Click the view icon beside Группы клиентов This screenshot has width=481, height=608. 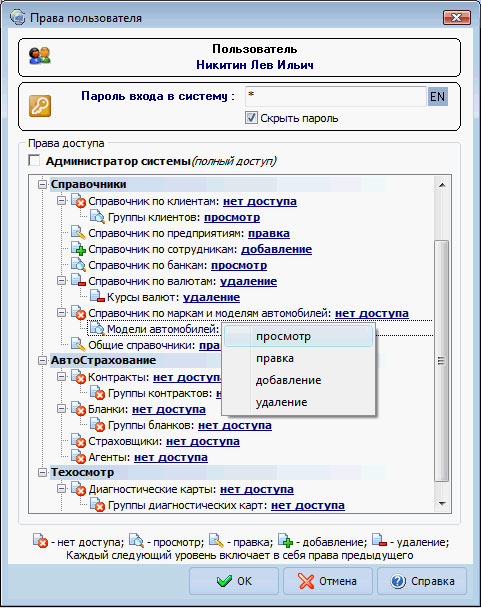click(97, 217)
